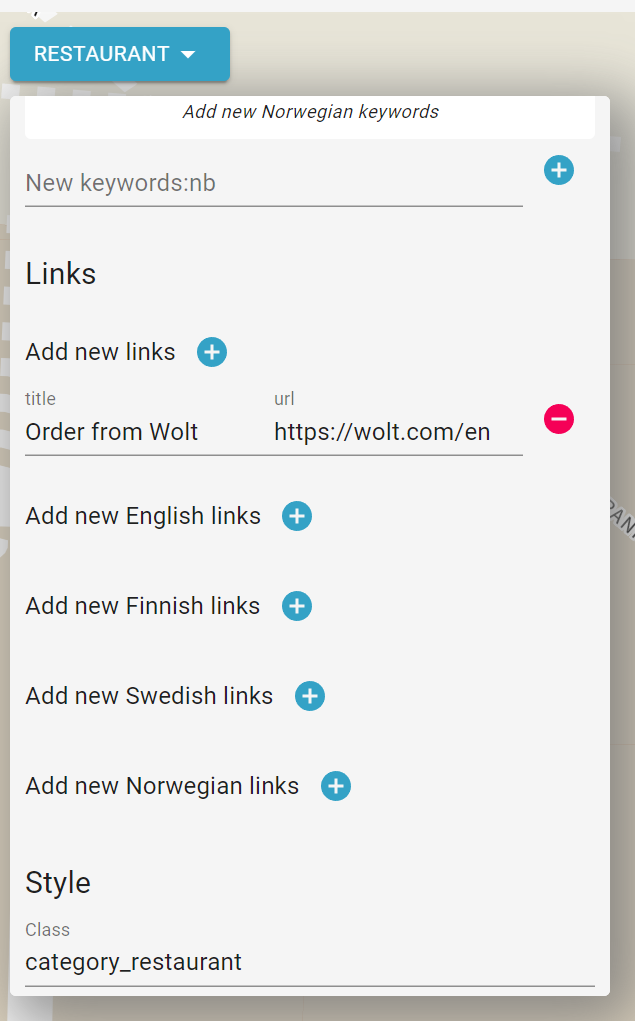Remove the Order from Wolt link
The width and height of the screenshot is (635, 1021).
click(559, 419)
